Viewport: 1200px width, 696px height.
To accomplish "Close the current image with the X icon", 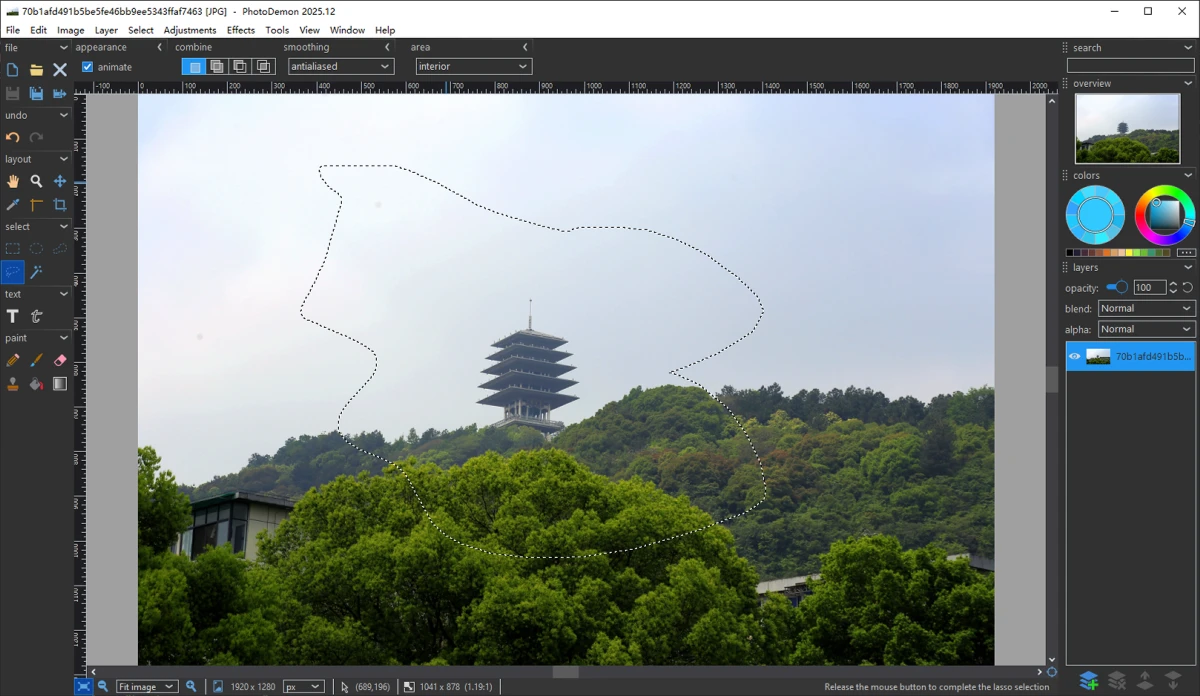I will point(60,70).
